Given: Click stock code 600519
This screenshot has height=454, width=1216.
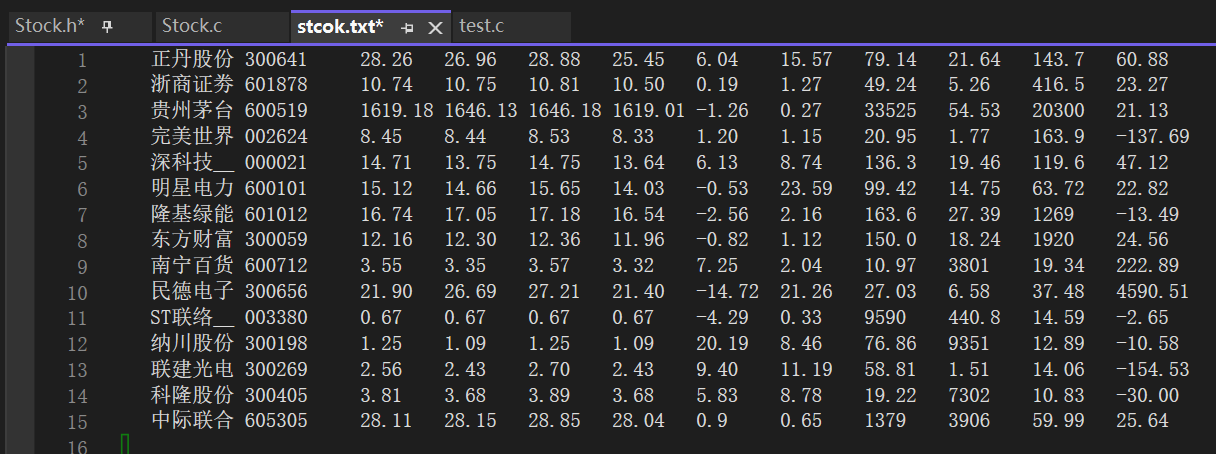Looking at the screenshot, I should coord(276,111).
